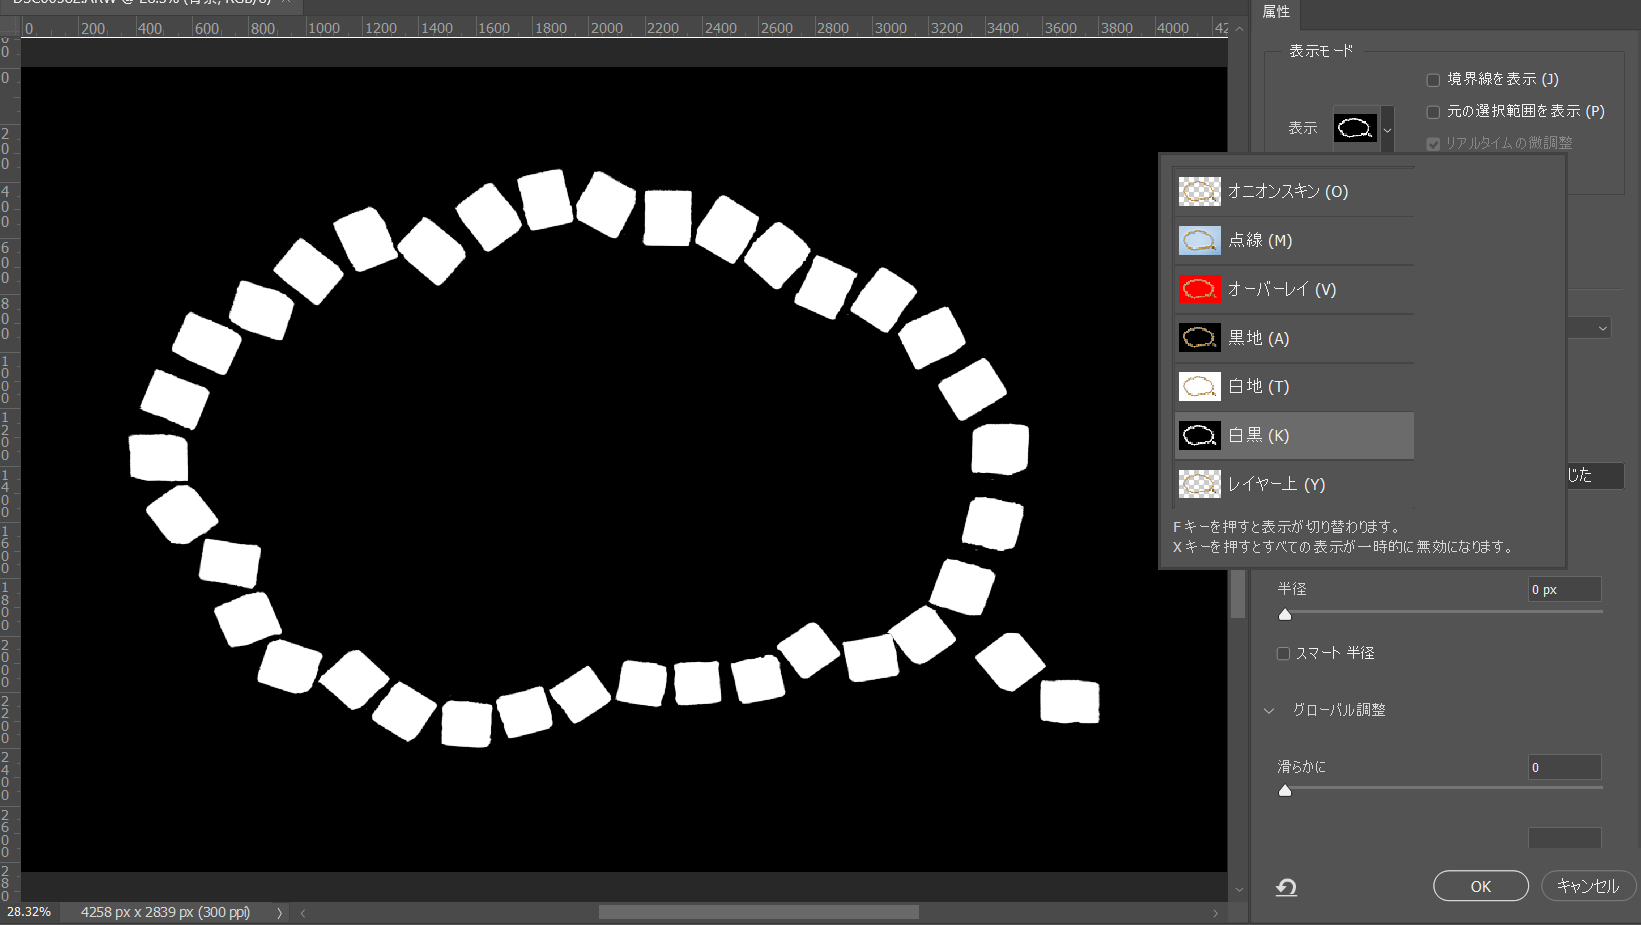Click the OK button
Image resolution: width=1641 pixels, height=925 pixels.
[x=1480, y=886]
